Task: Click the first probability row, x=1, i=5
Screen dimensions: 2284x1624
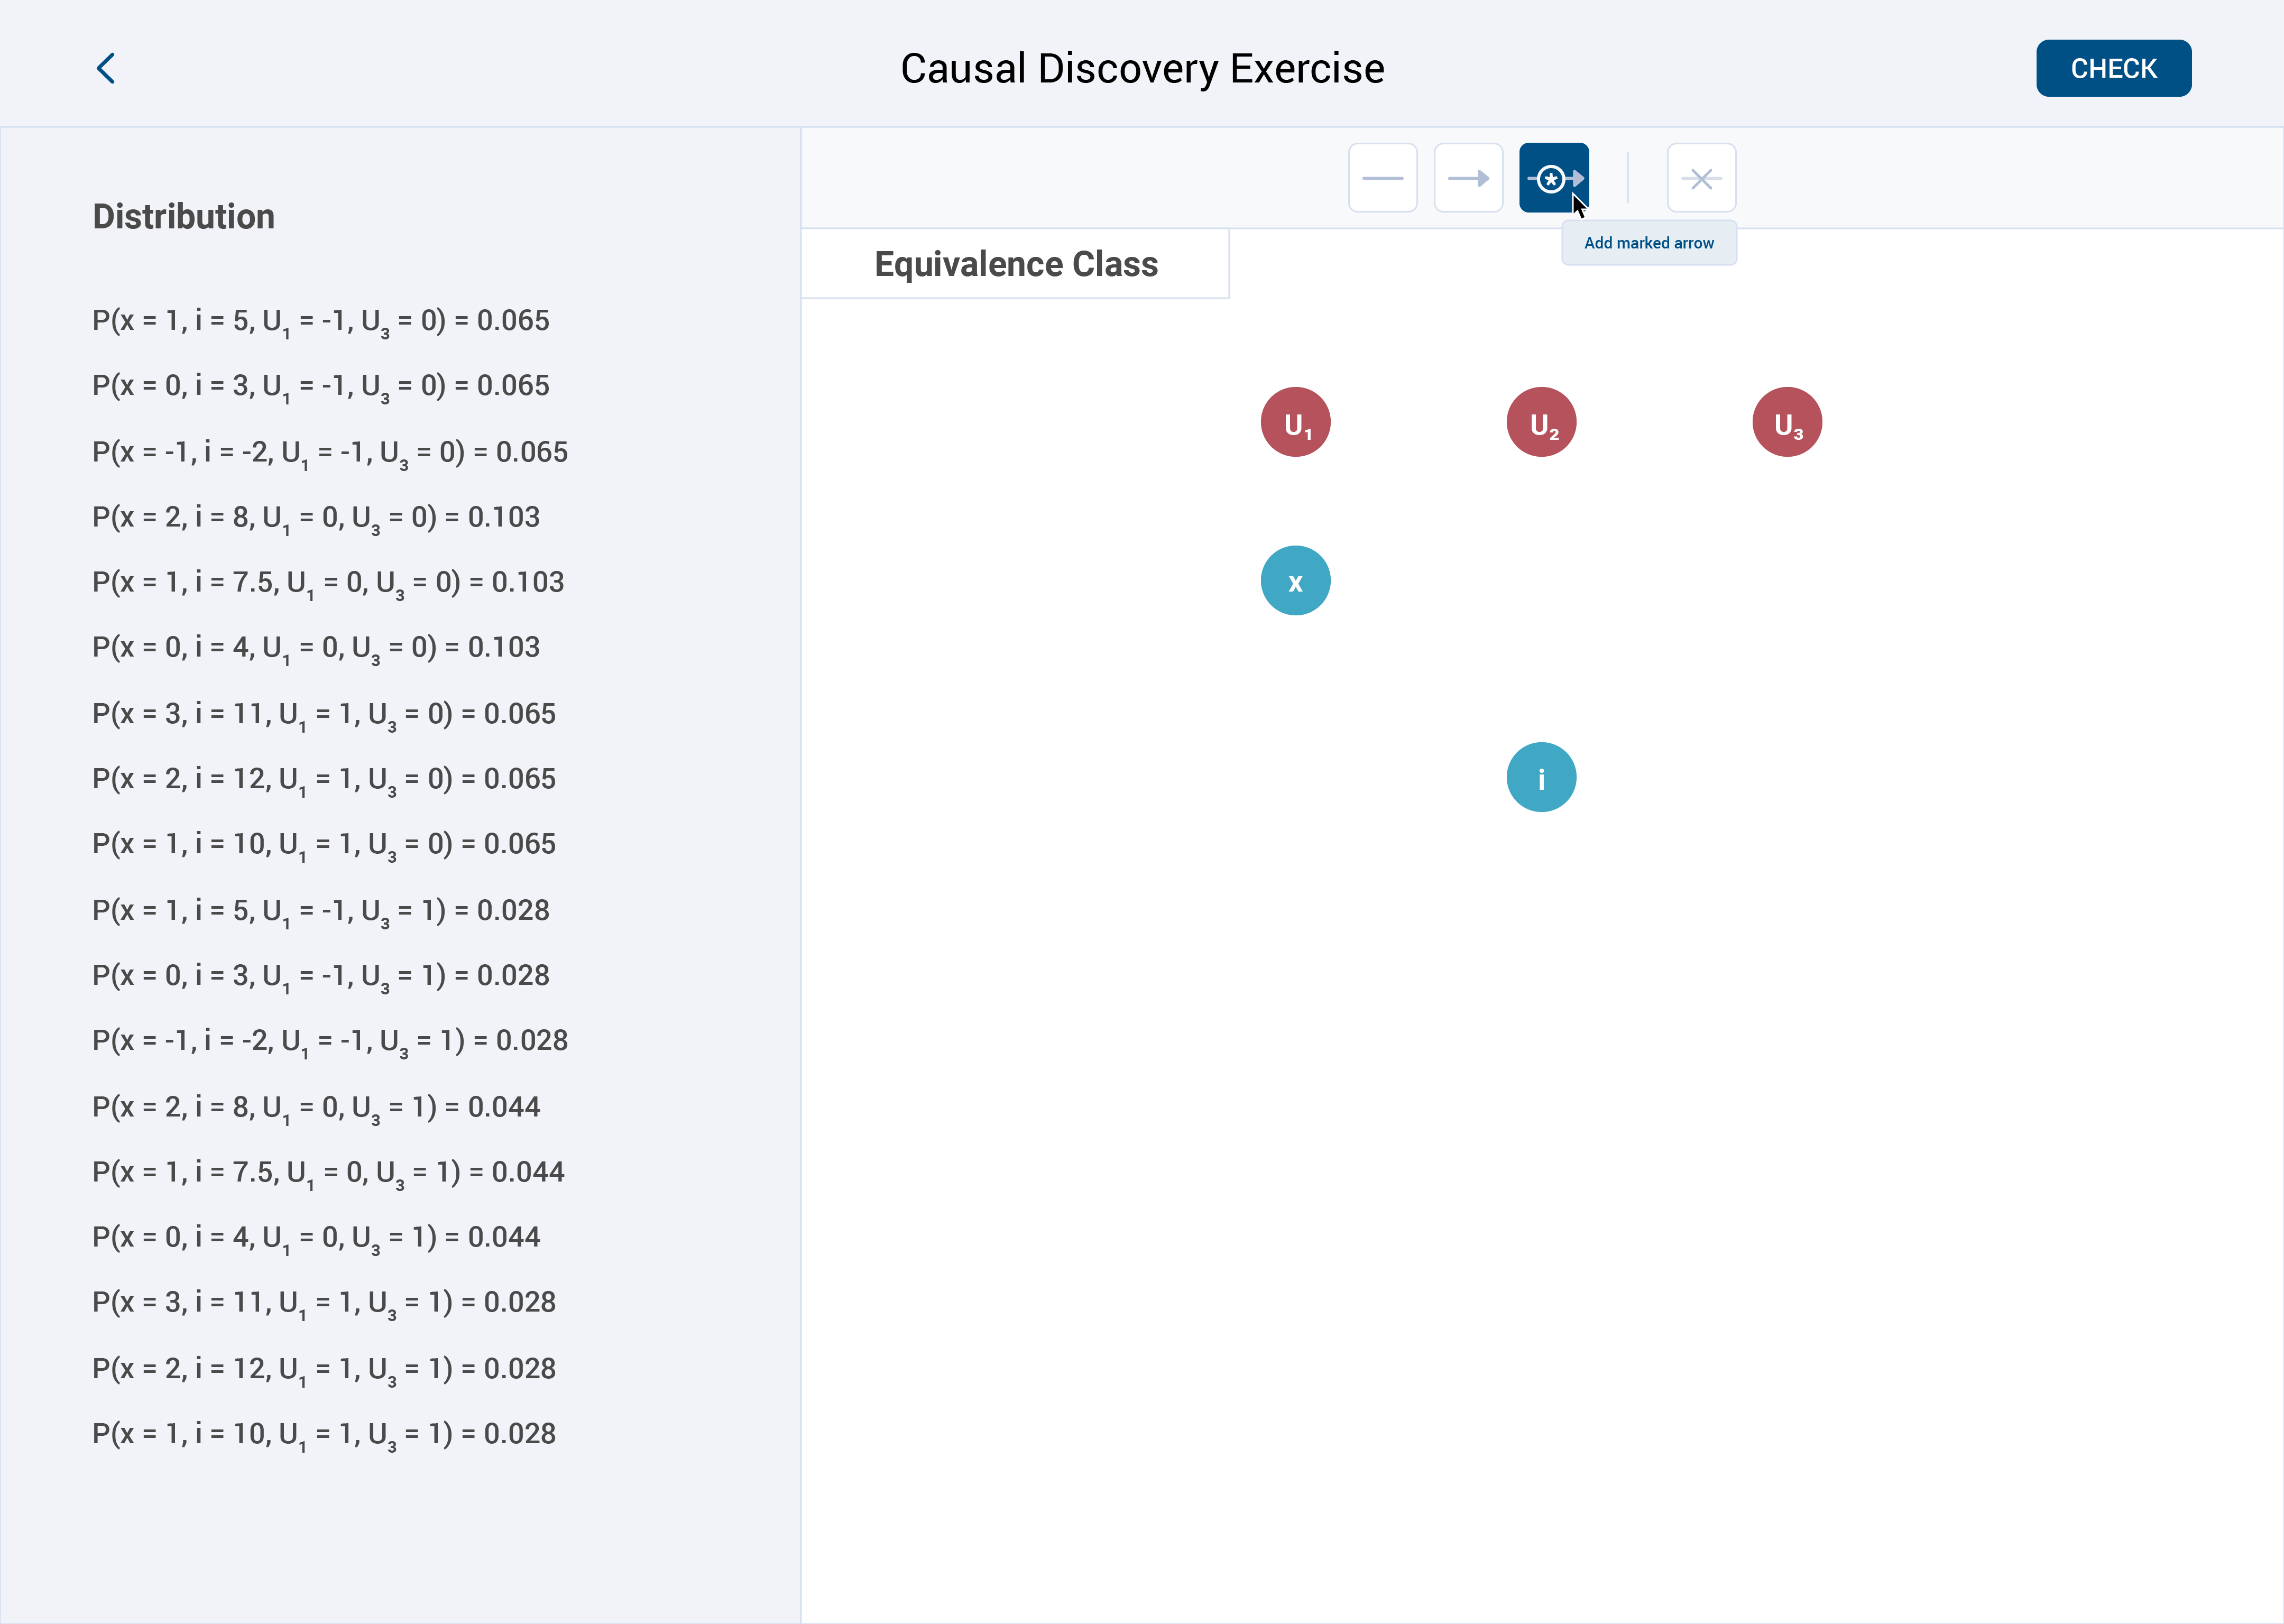Action: (x=321, y=321)
